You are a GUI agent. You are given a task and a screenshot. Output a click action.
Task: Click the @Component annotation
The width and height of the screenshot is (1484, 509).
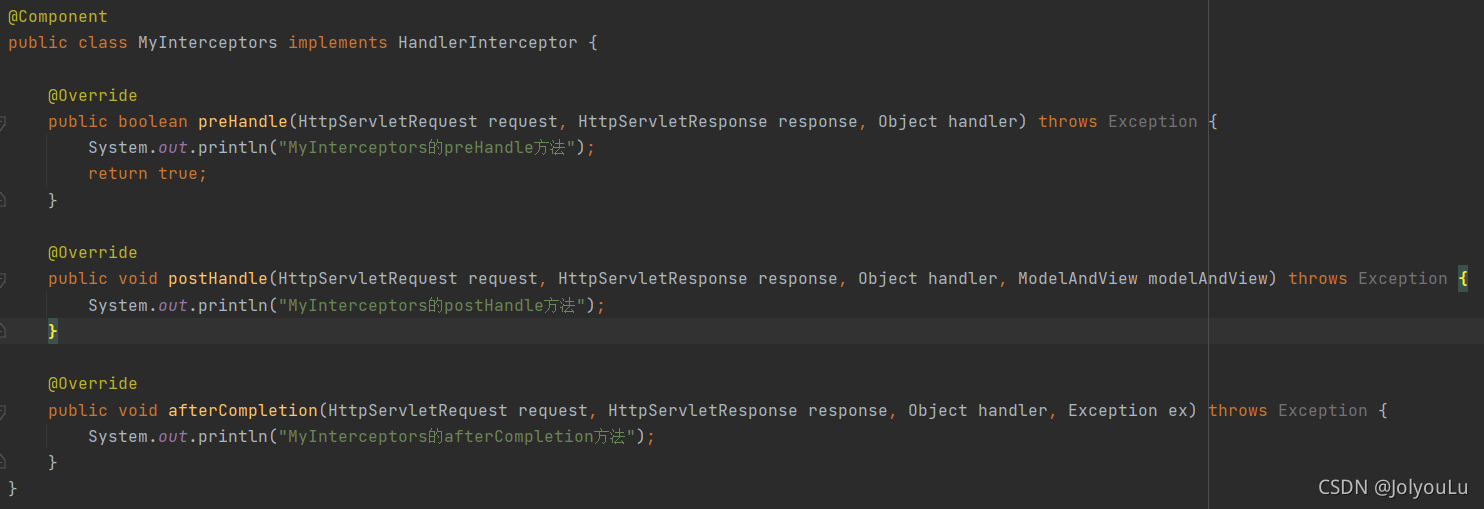click(58, 17)
